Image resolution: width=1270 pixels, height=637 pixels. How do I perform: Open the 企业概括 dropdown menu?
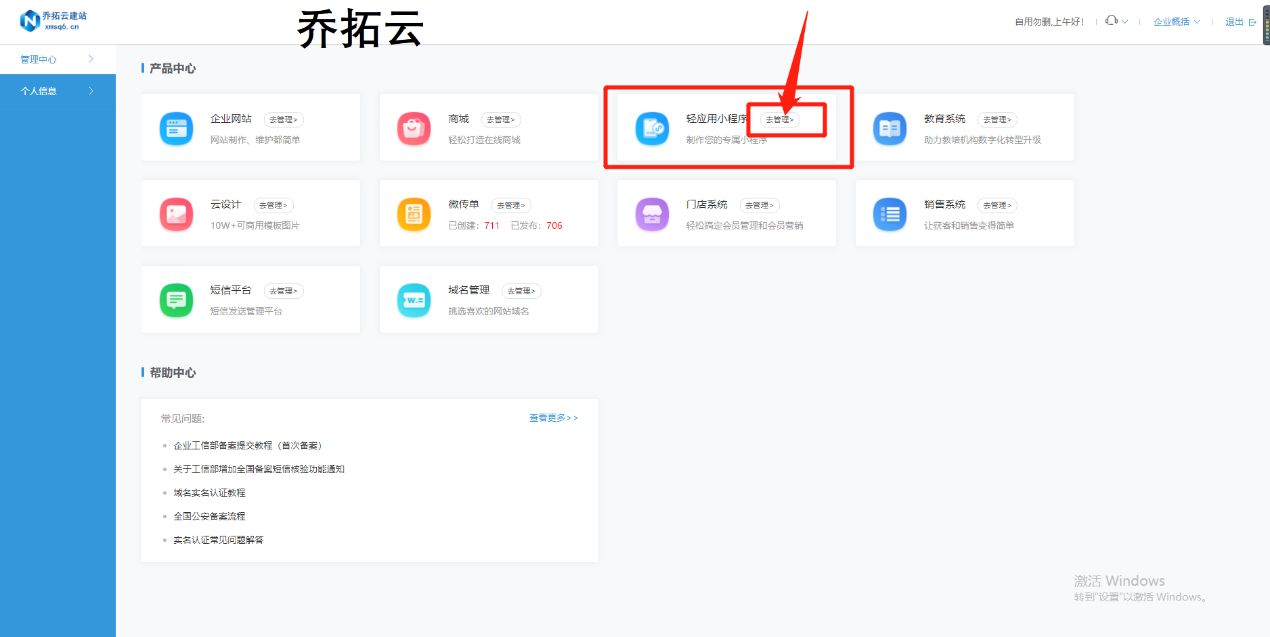pyautogui.click(x=1175, y=20)
